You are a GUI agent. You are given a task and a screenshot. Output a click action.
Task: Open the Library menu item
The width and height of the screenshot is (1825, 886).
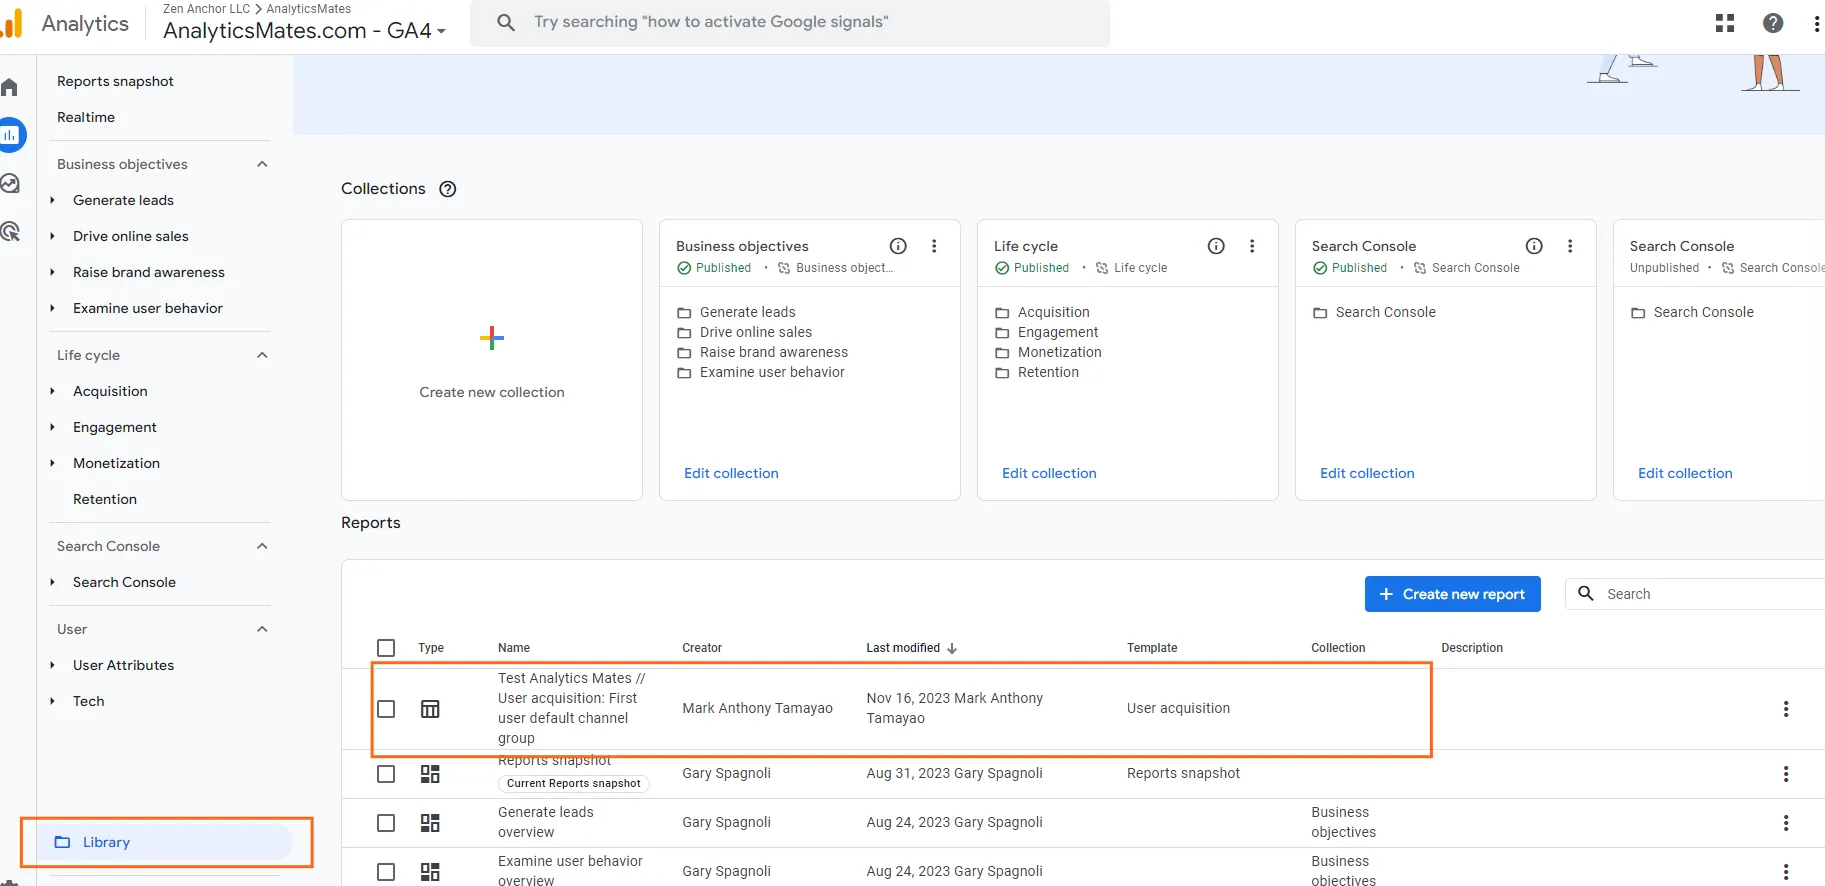[x=166, y=842]
